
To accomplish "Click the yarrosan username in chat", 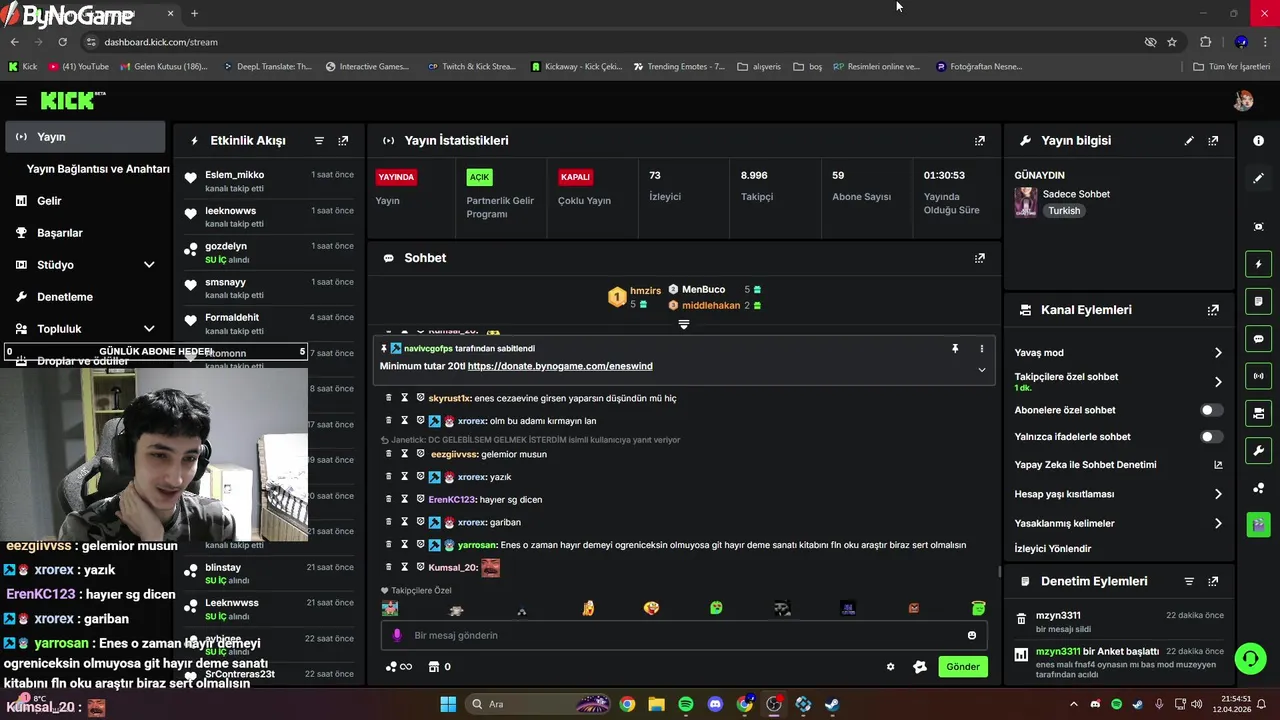I will point(477,545).
